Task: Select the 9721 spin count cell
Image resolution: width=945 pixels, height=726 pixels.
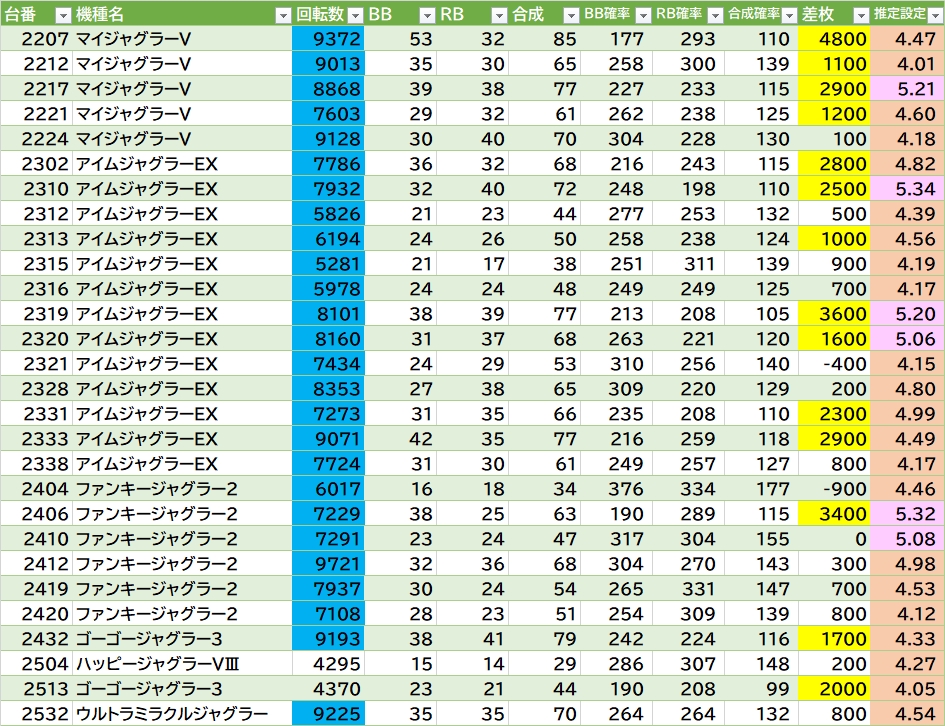Action: click(328, 564)
